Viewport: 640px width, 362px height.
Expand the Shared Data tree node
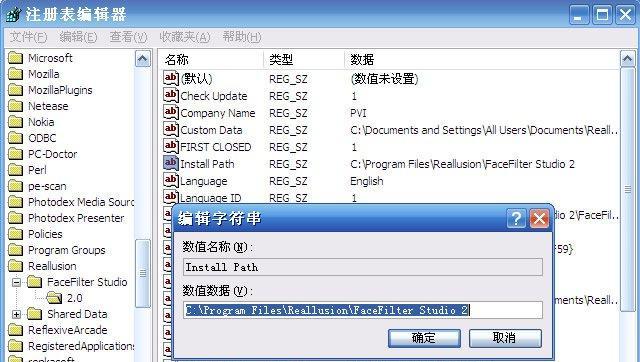[x=16, y=314]
